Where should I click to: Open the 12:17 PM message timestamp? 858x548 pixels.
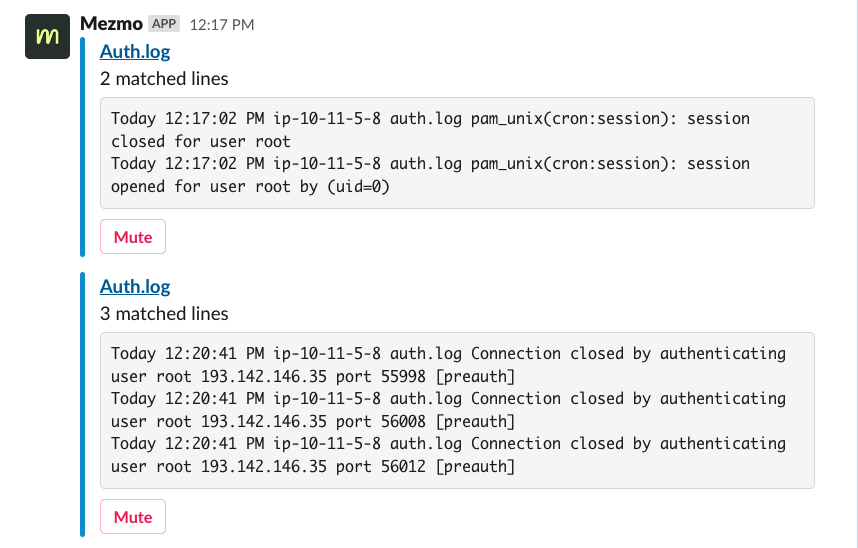tap(222, 25)
